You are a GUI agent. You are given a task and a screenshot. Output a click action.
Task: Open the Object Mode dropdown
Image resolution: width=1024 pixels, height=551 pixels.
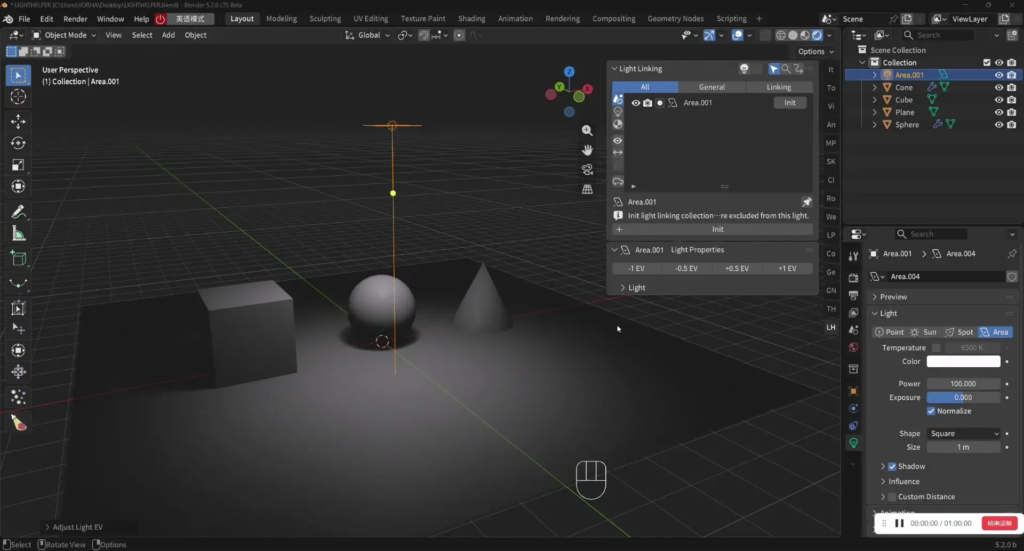(64, 35)
